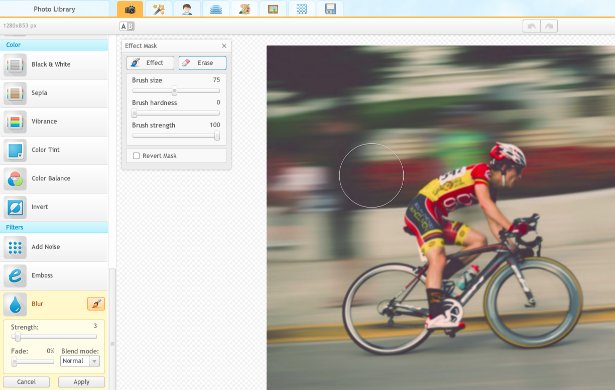Close the Effect Mask panel
615x390 pixels.
click(224, 46)
